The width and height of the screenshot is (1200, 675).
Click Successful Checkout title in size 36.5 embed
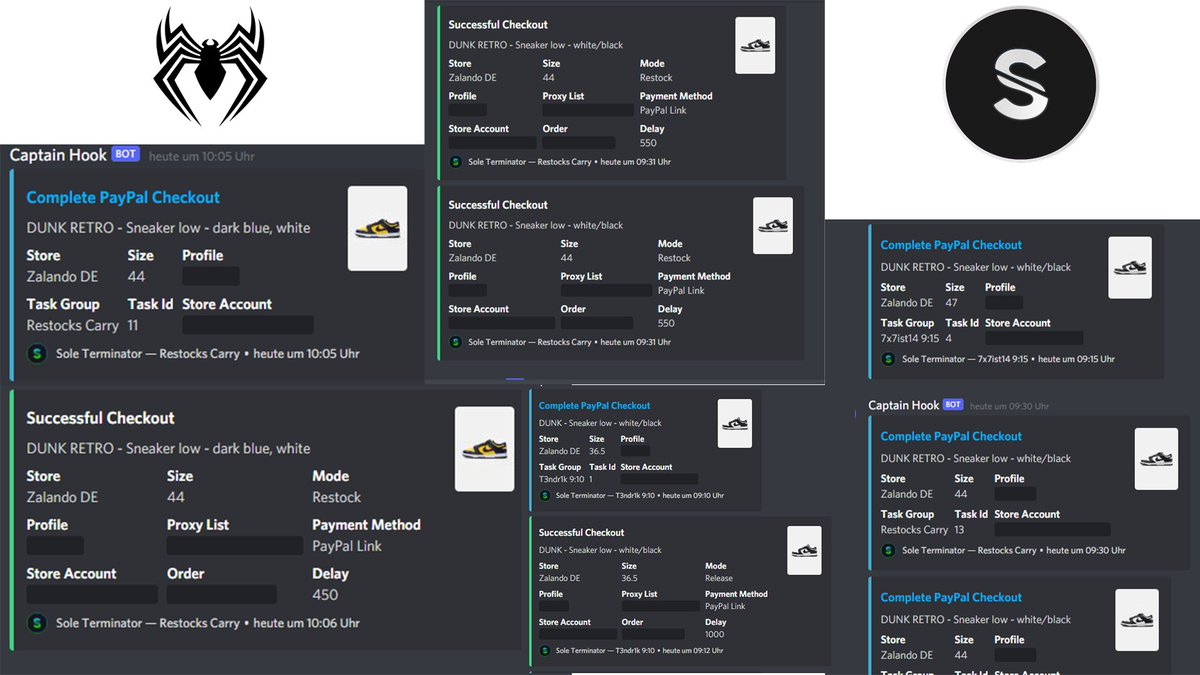581,533
